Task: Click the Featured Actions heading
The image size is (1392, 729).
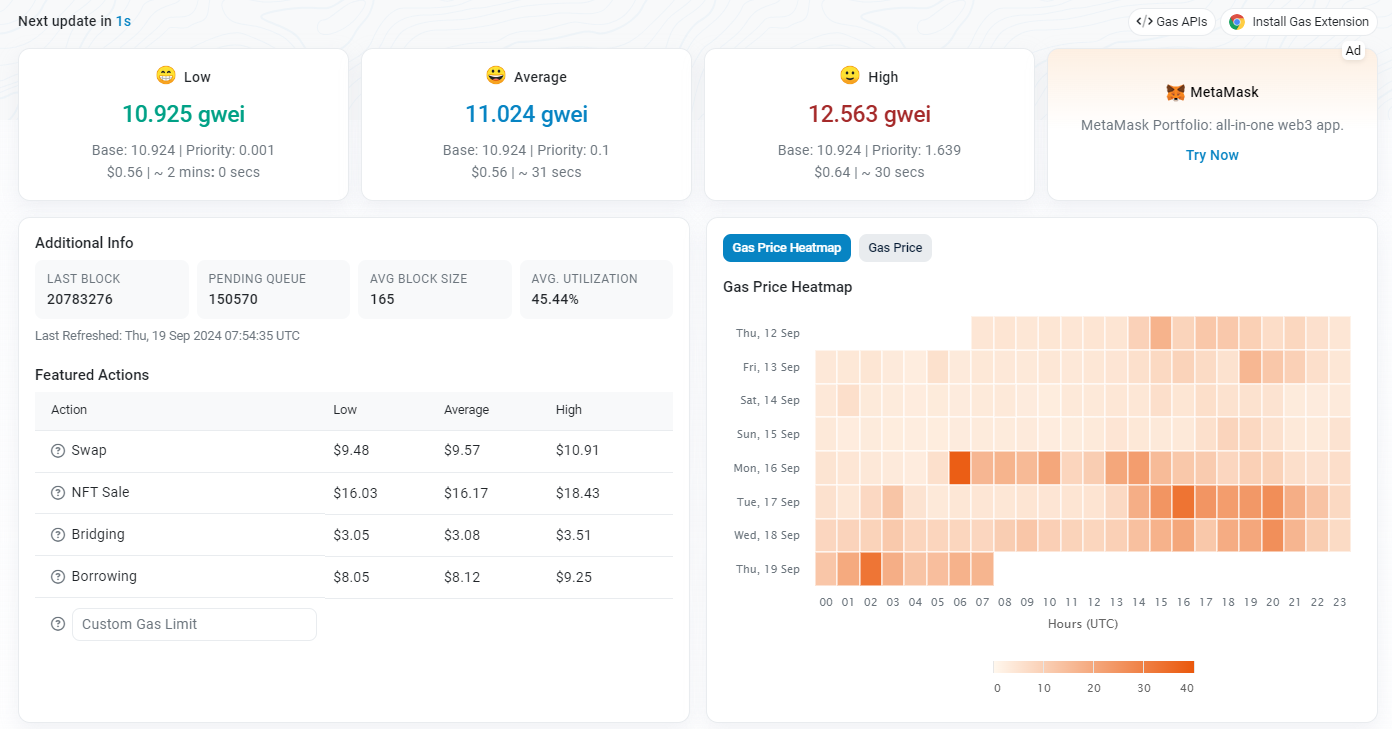Action: point(92,375)
